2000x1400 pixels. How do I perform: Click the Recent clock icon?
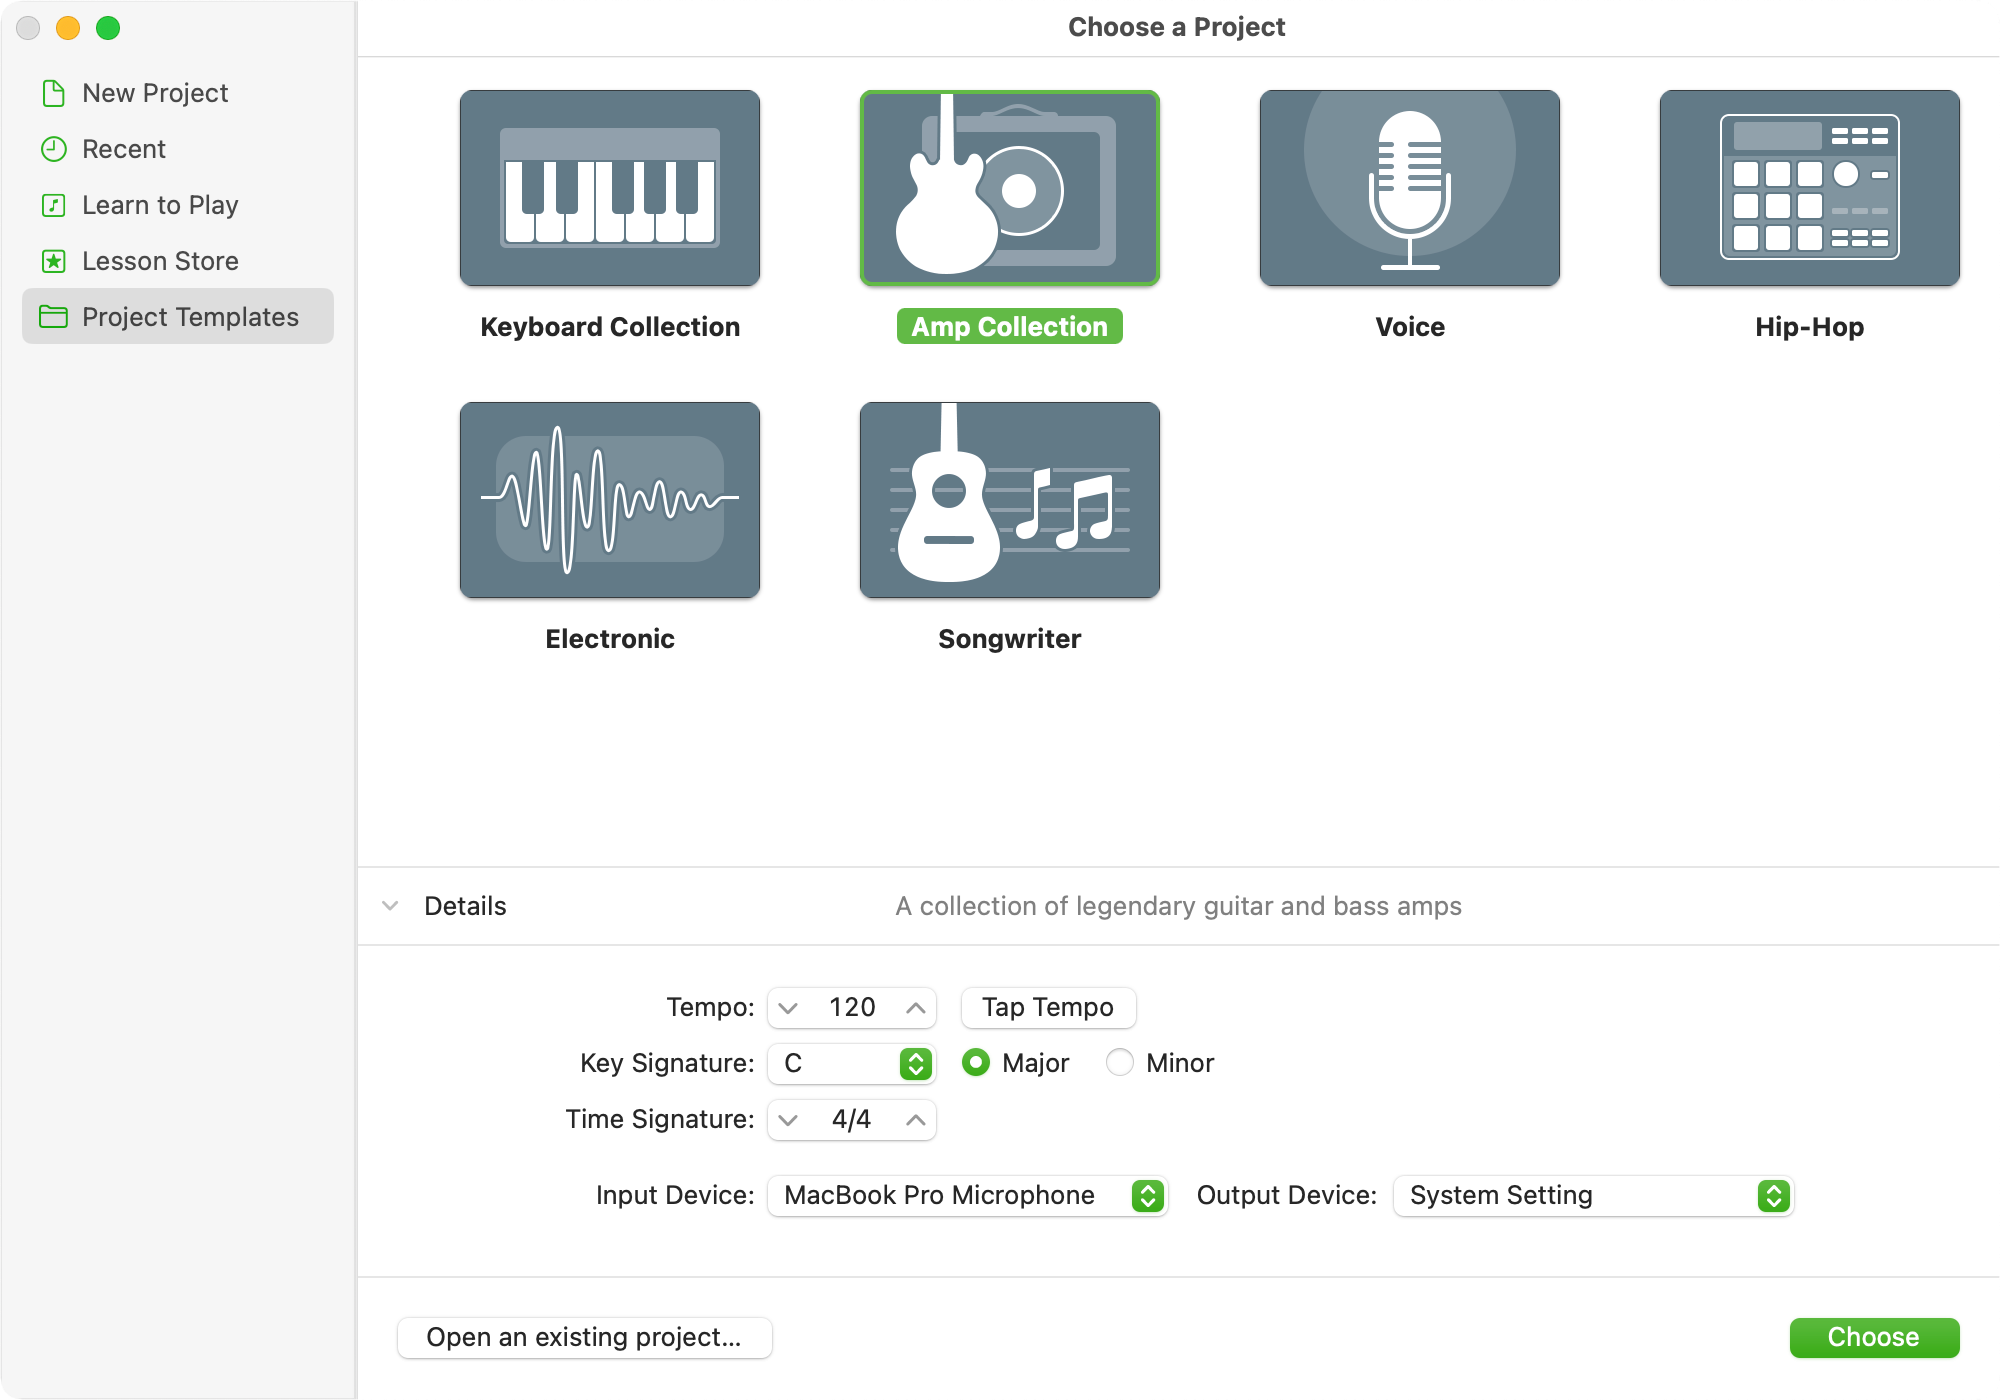pos(54,149)
